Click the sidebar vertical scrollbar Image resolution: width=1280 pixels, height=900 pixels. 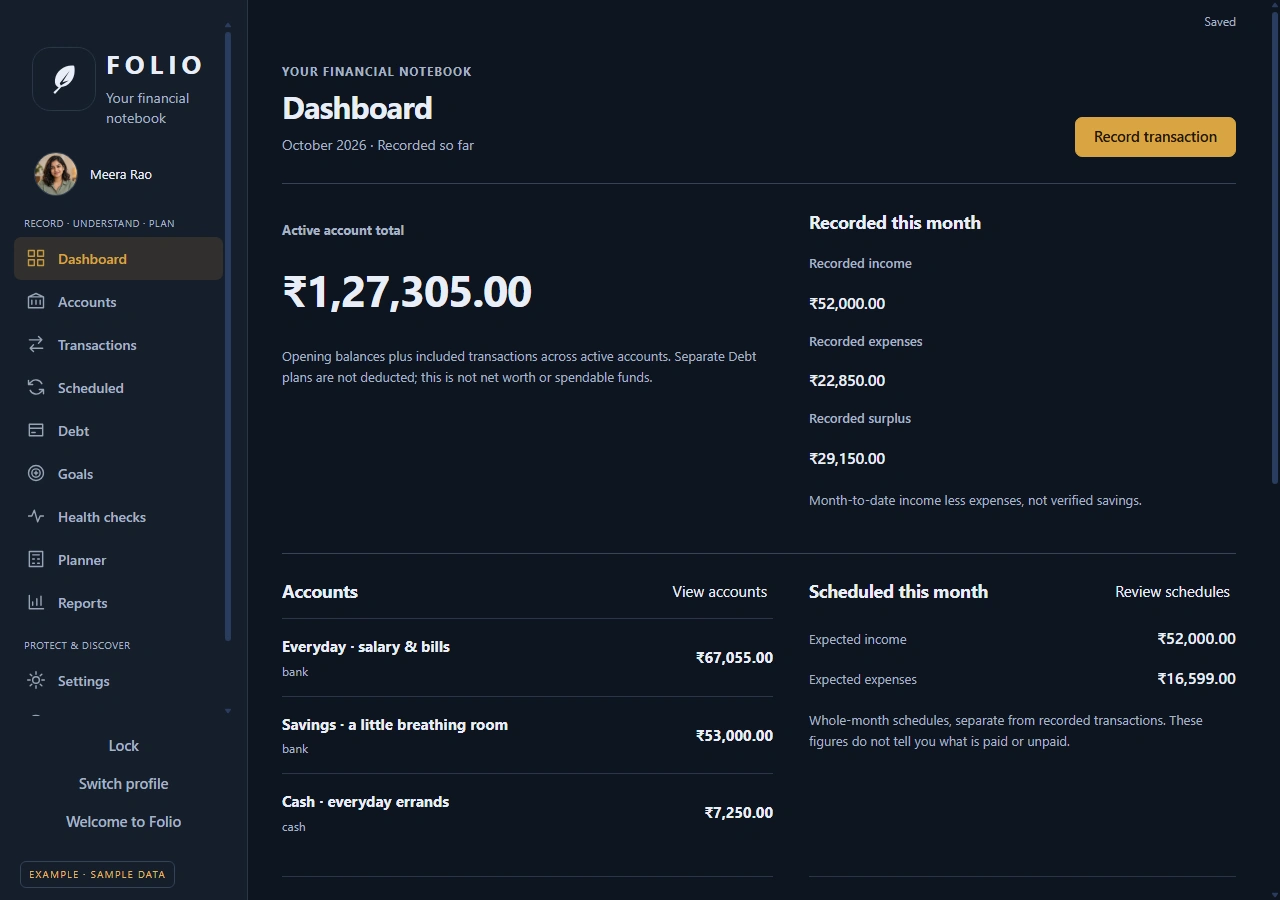pyautogui.click(x=228, y=335)
